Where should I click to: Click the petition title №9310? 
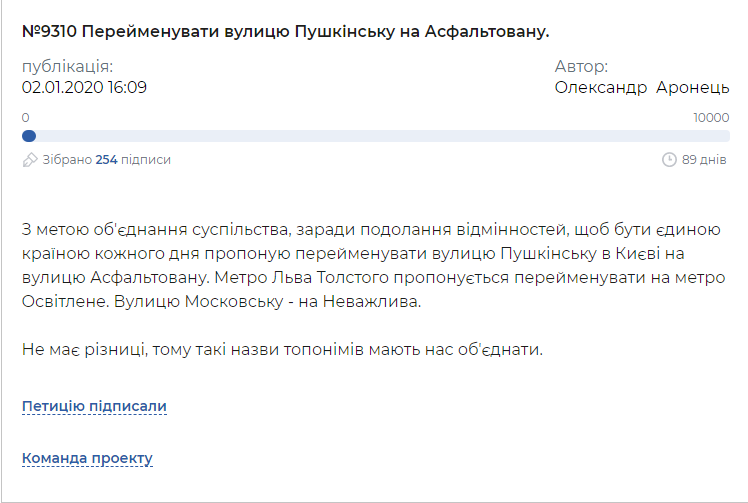tap(286, 31)
